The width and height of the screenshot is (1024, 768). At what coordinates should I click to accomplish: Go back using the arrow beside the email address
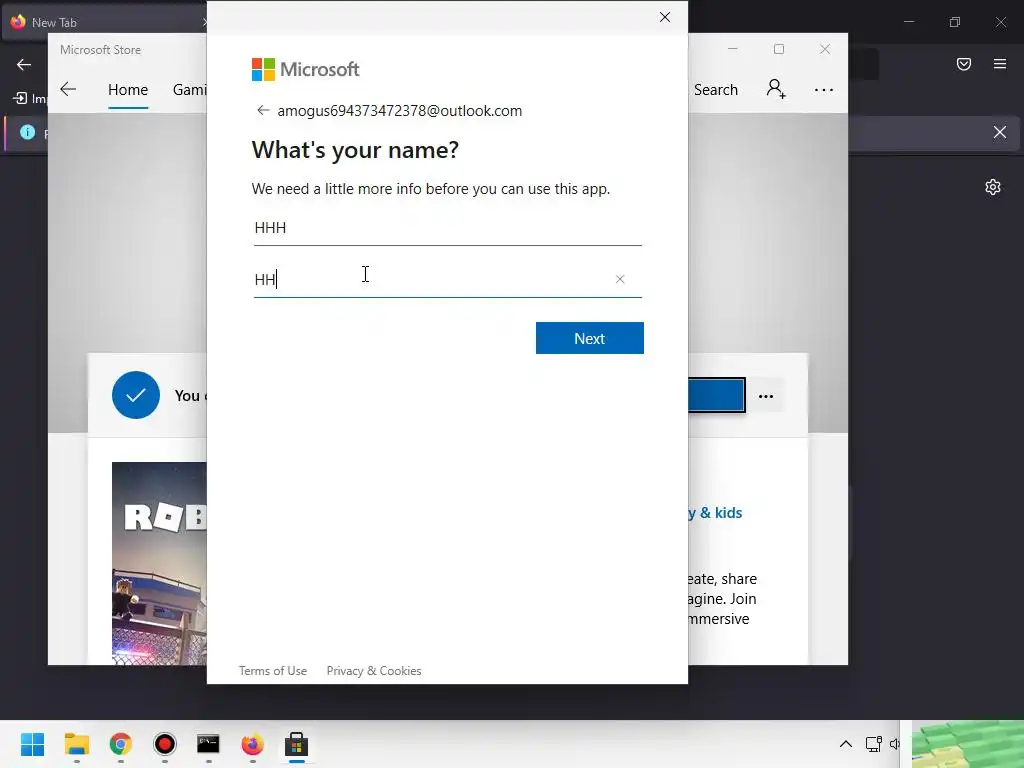click(x=263, y=110)
